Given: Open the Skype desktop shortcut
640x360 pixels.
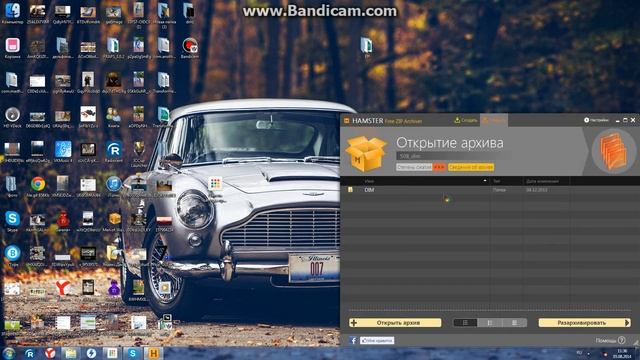Looking at the screenshot, I should coord(12,222).
